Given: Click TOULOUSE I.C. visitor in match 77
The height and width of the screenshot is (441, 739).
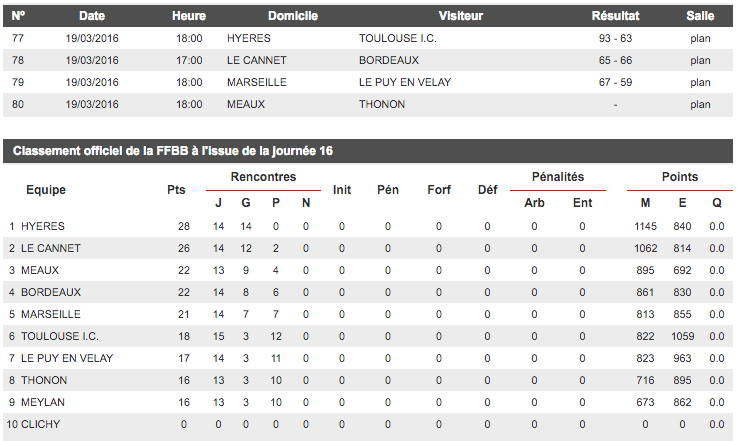Looking at the screenshot, I should point(398,38).
